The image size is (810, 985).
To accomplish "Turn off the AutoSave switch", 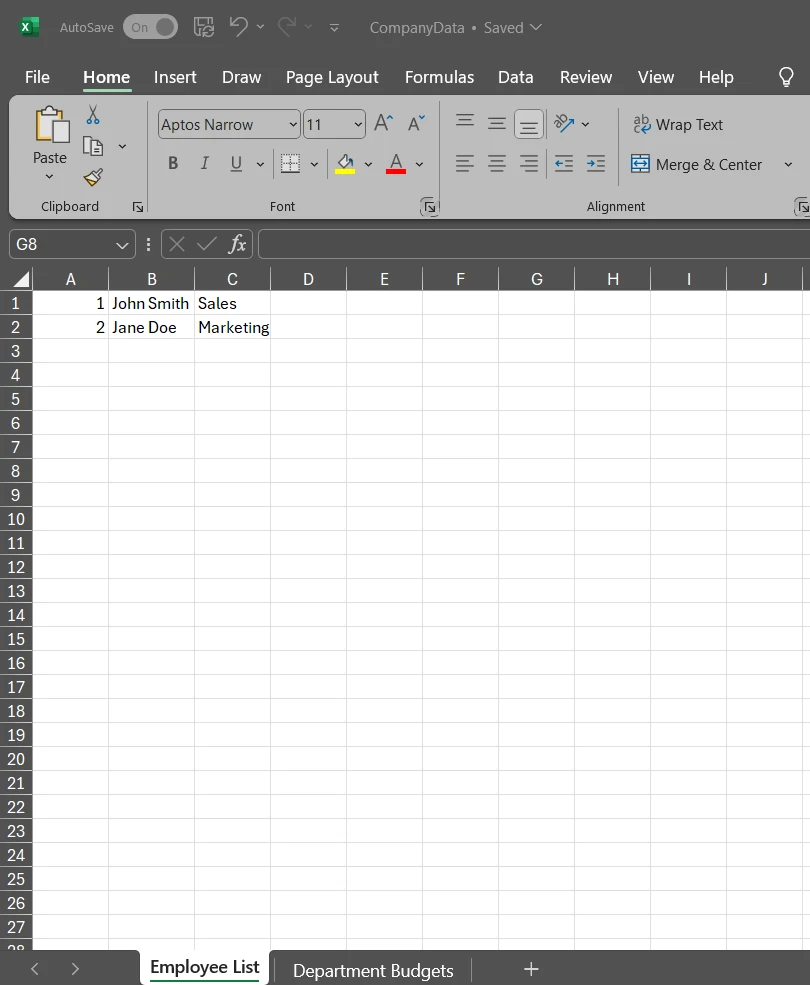I will click(150, 27).
